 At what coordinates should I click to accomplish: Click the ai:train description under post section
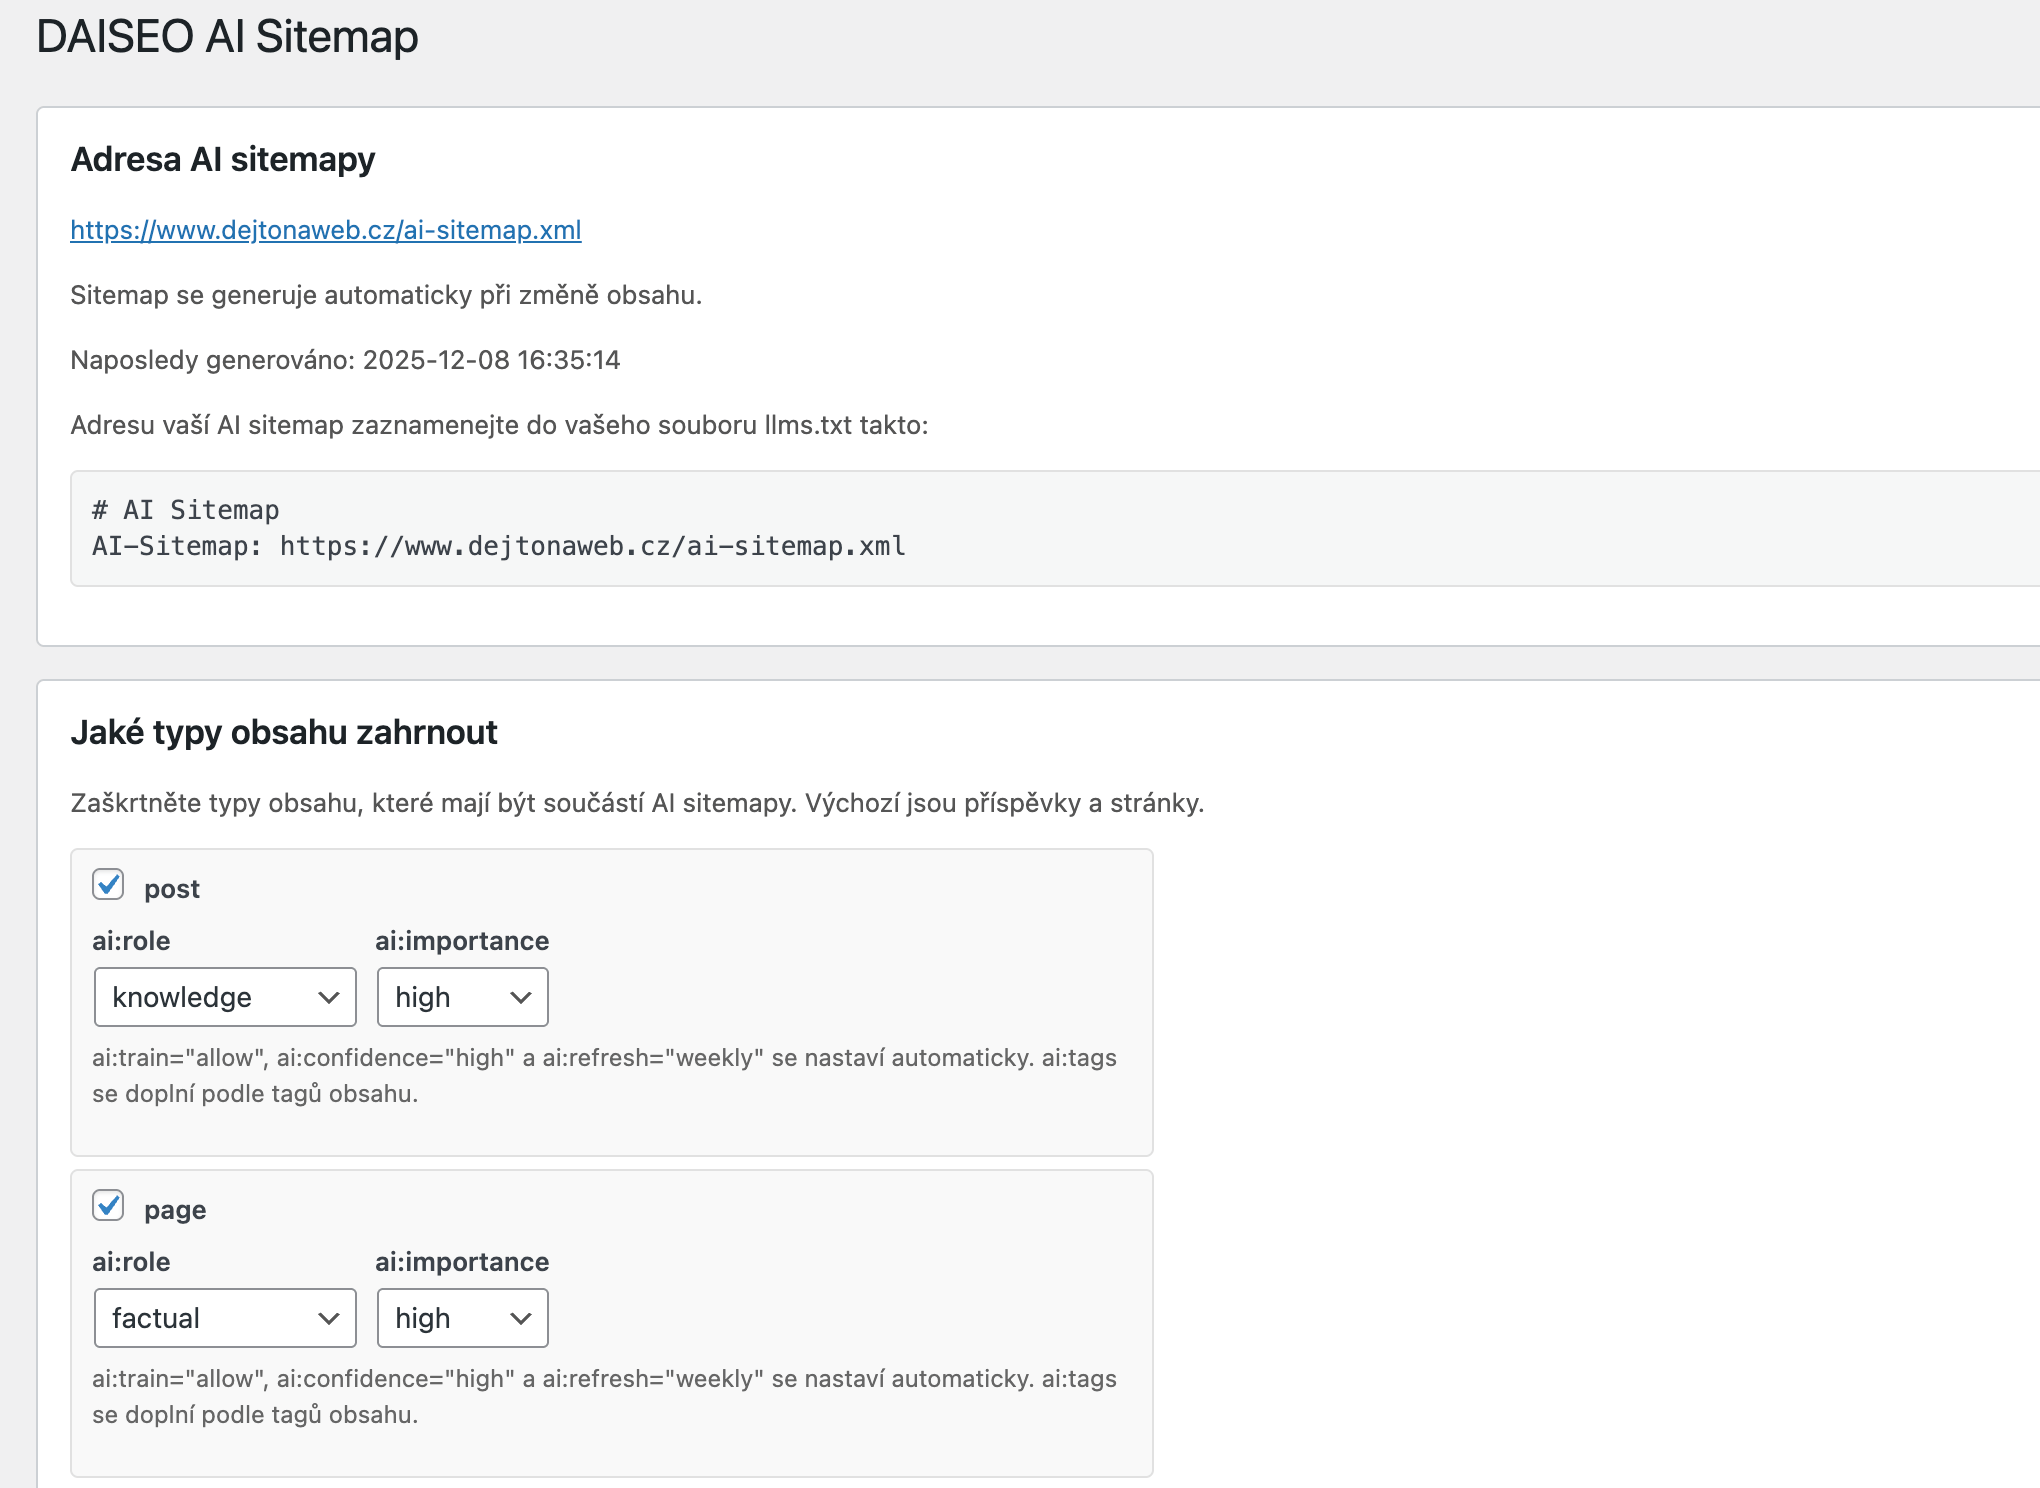click(x=603, y=1075)
